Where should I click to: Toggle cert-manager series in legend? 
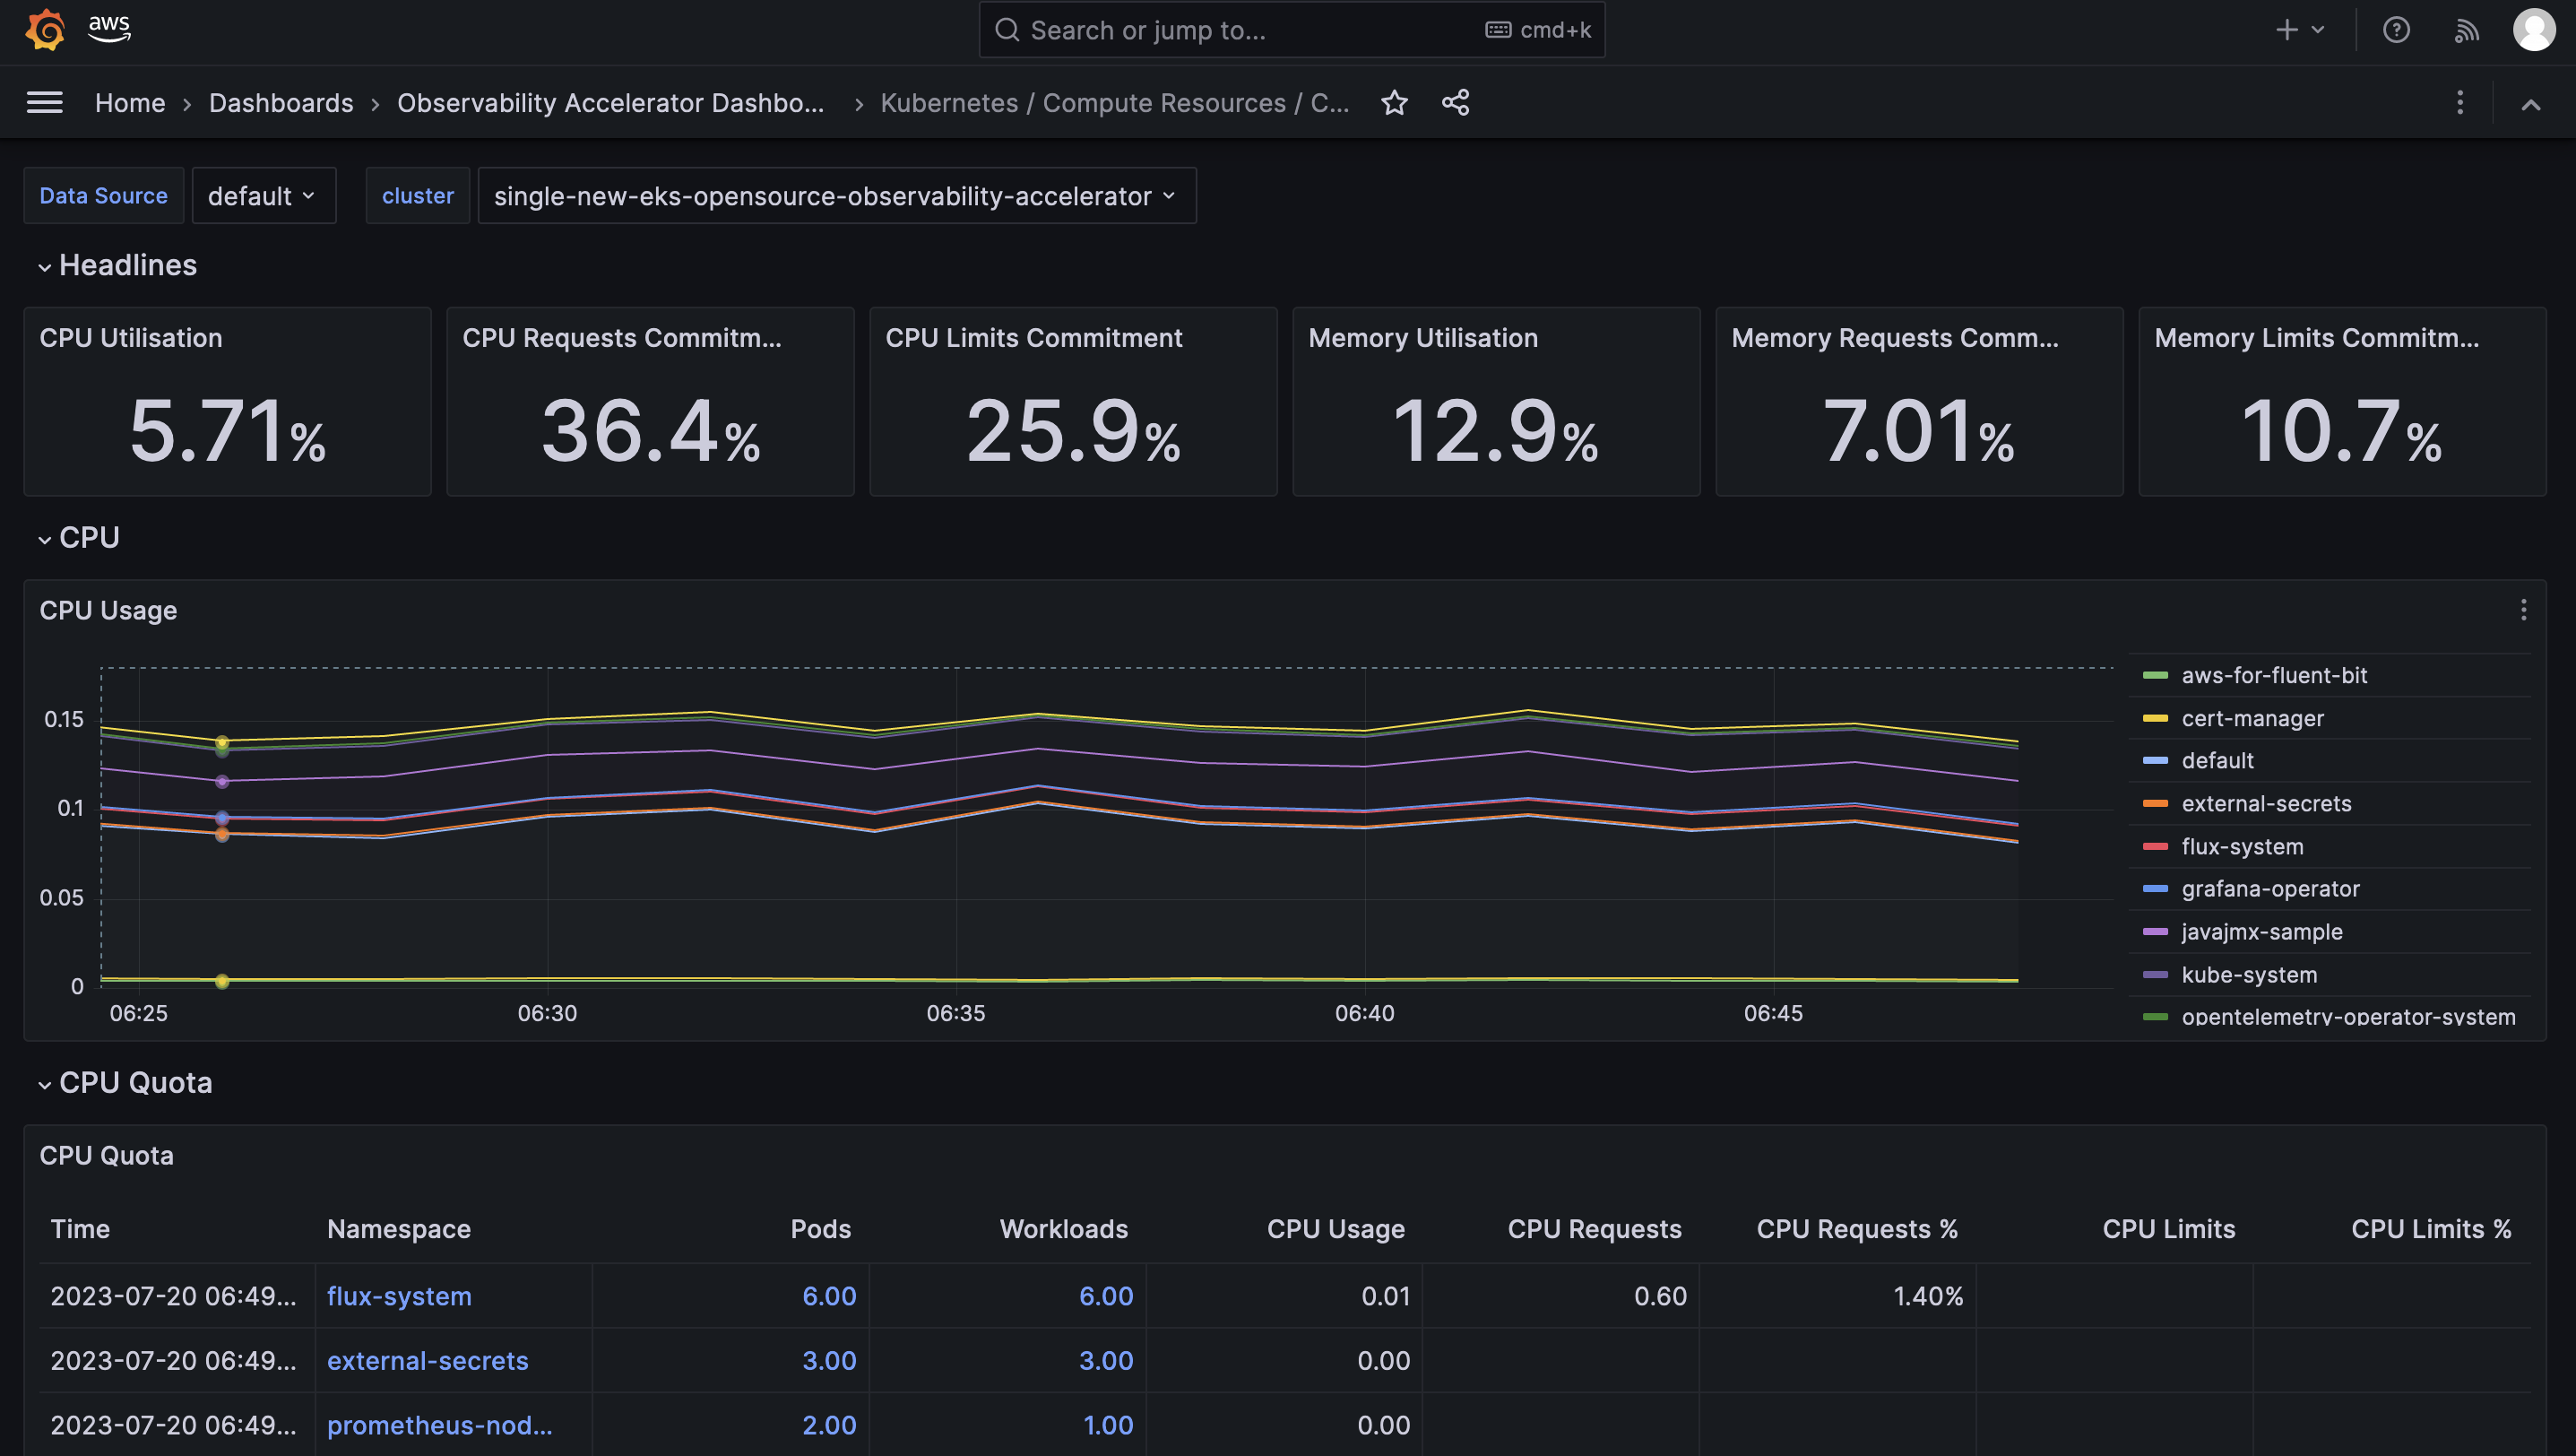(x=2252, y=718)
